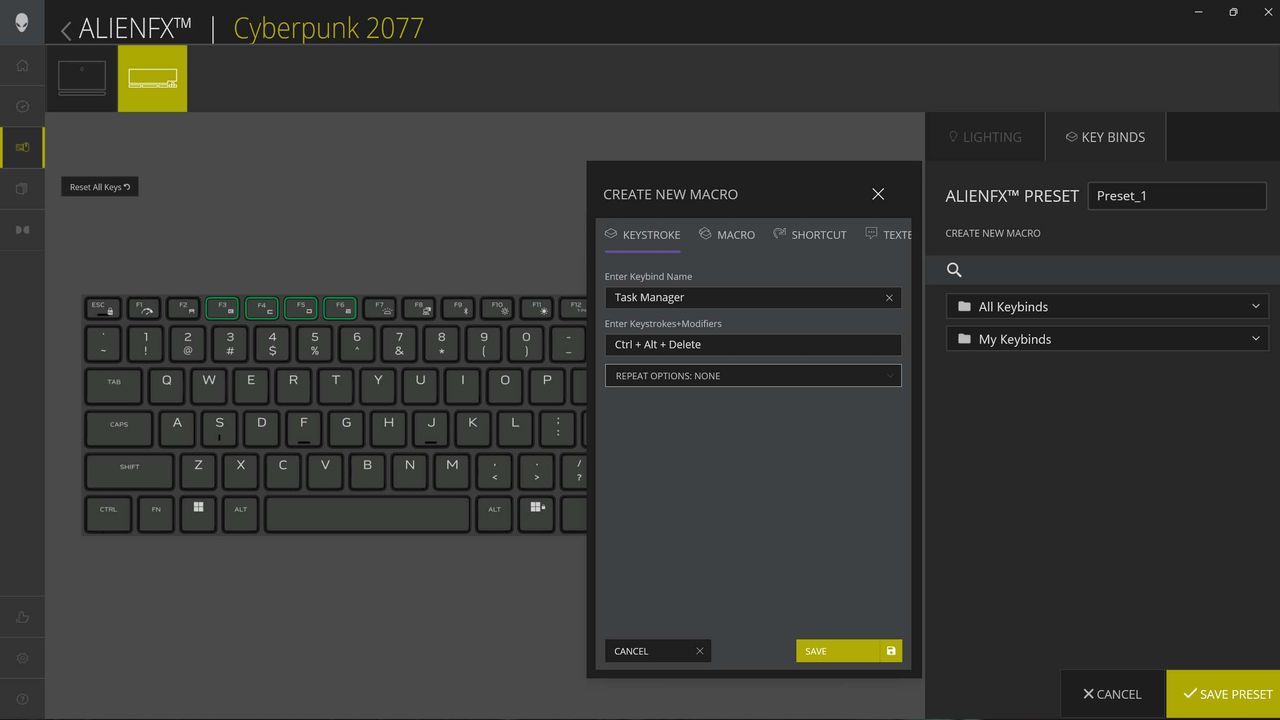Click the Create New Macro link
The width and height of the screenshot is (1280, 720).
[x=993, y=233]
